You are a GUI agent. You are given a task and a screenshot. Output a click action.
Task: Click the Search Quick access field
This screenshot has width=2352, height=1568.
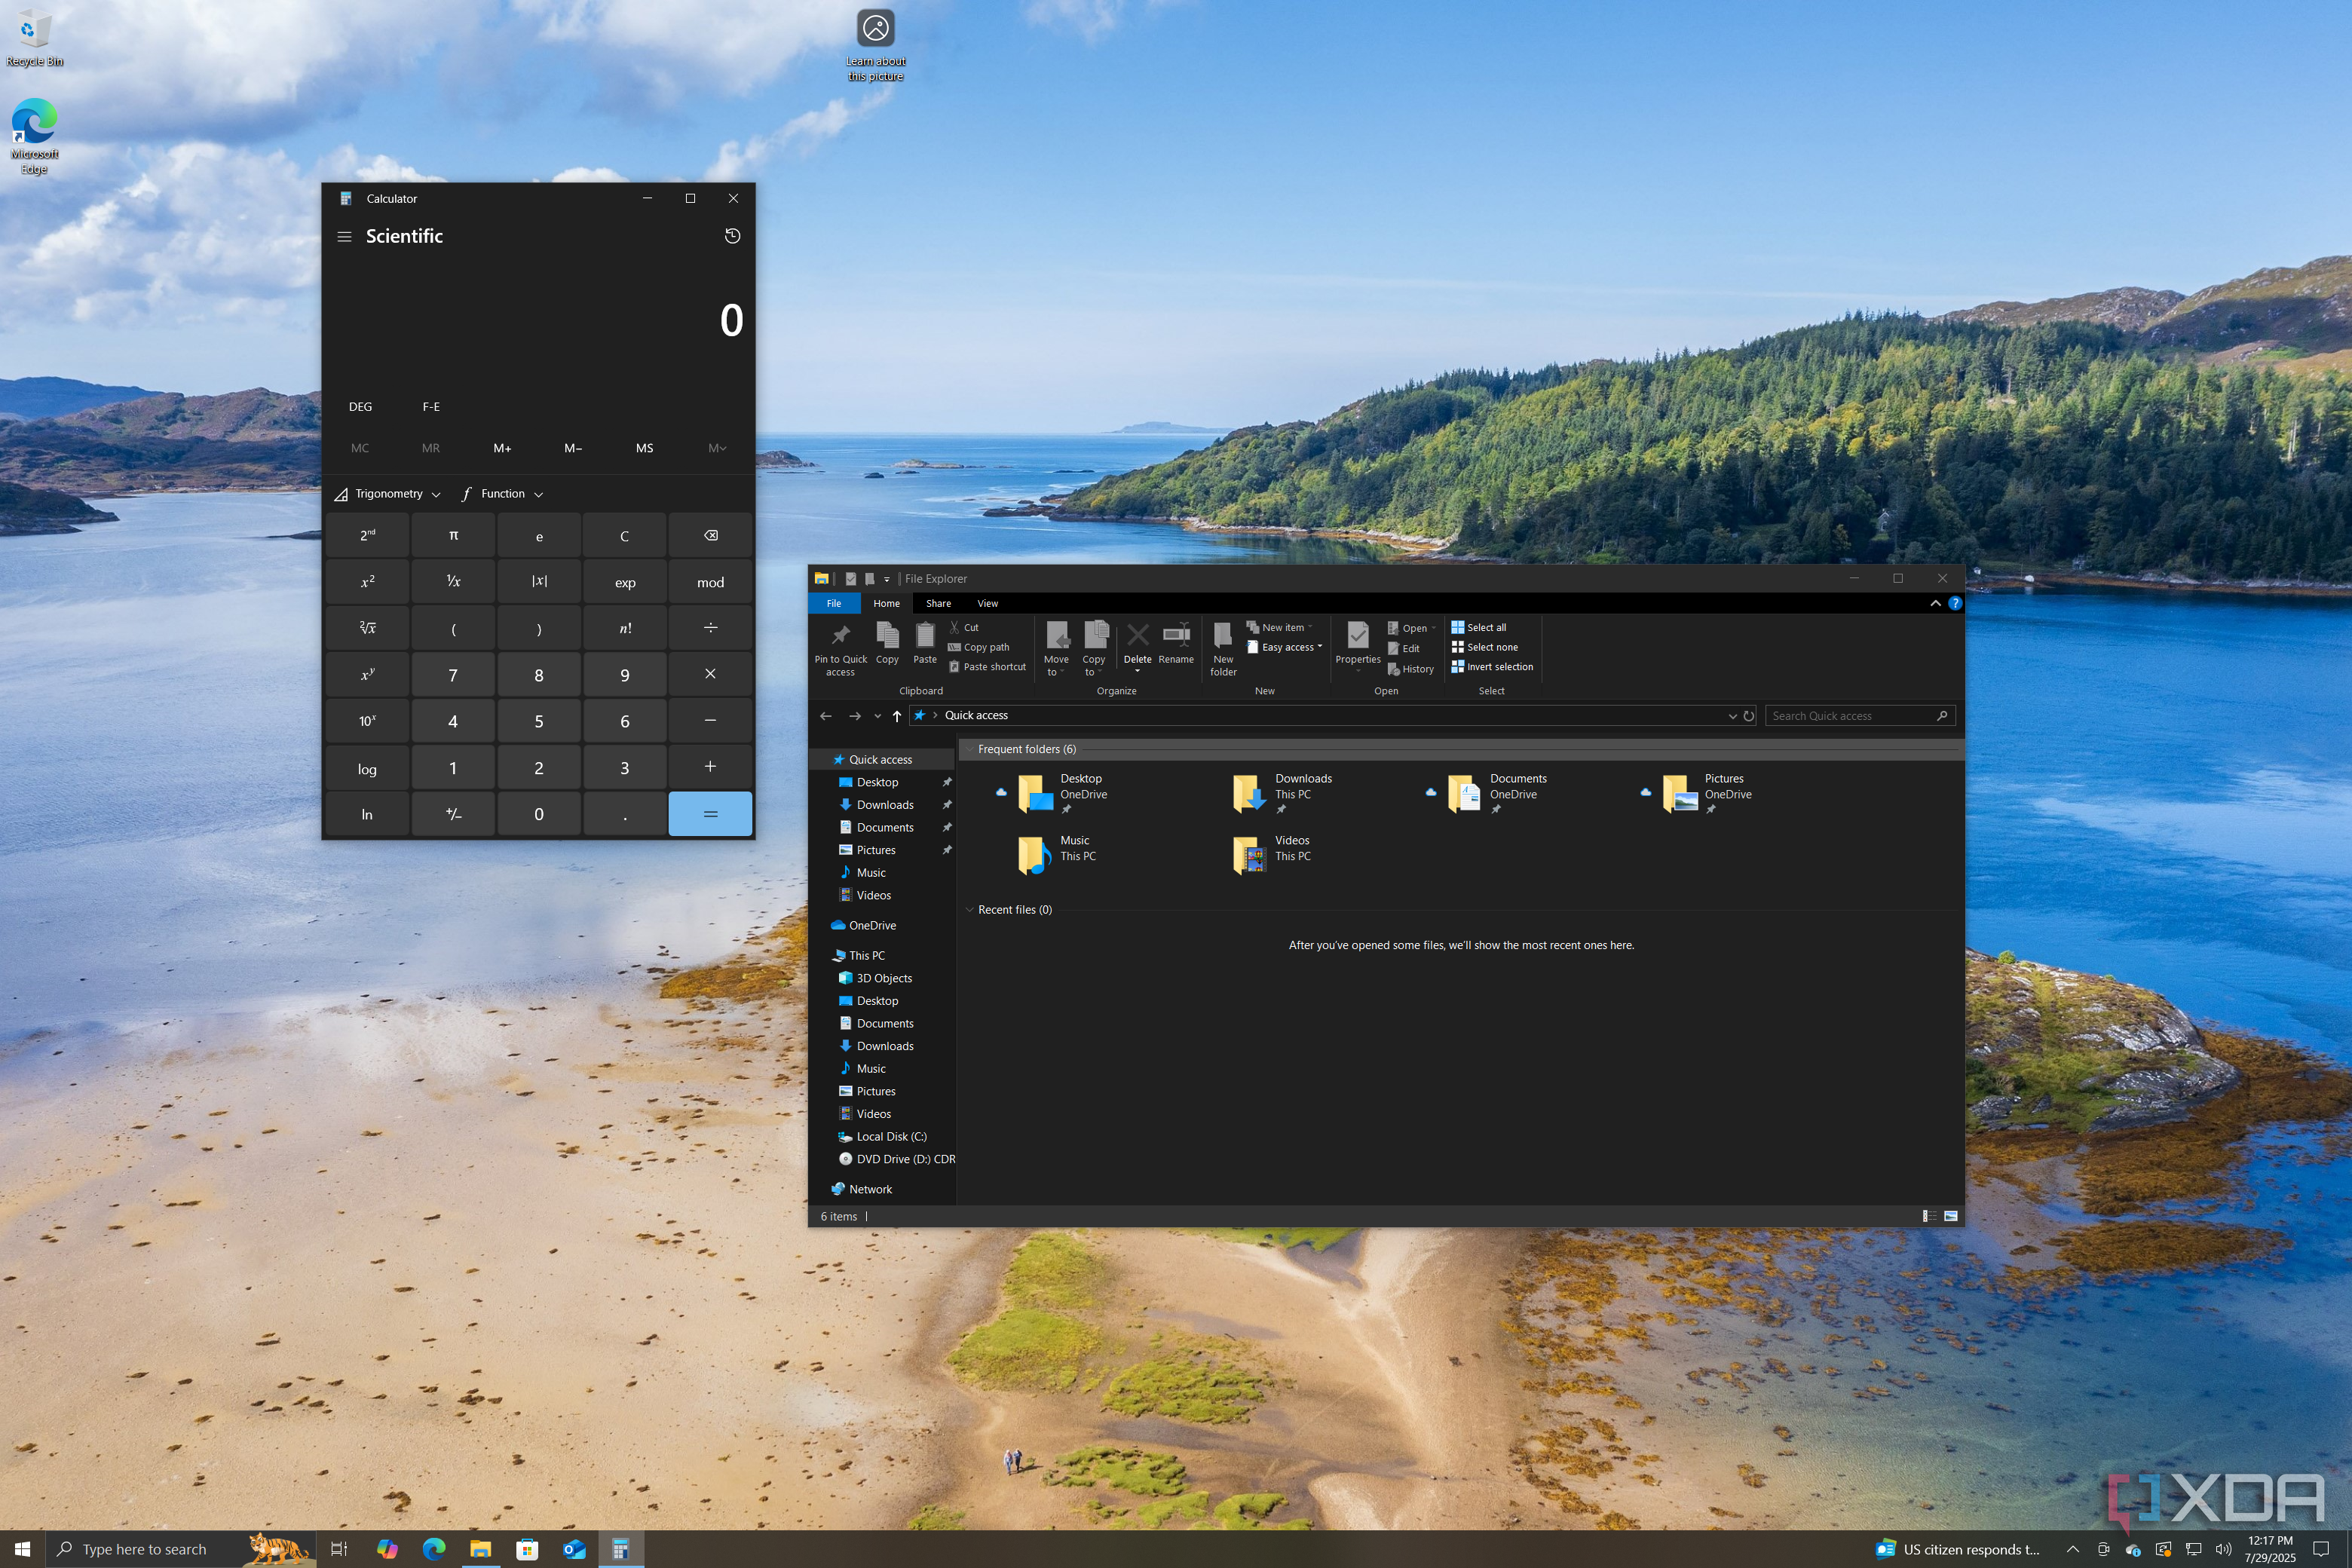[1850, 716]
